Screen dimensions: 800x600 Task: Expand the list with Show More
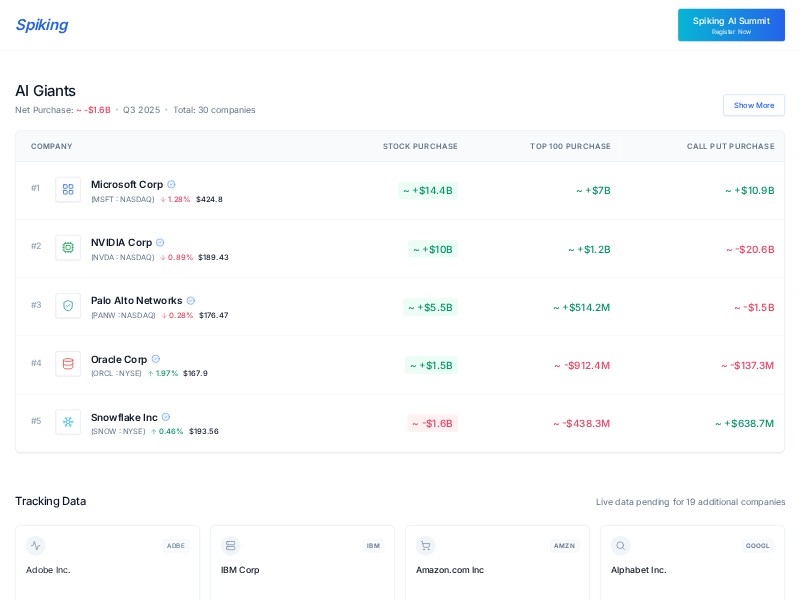point(754,105)
